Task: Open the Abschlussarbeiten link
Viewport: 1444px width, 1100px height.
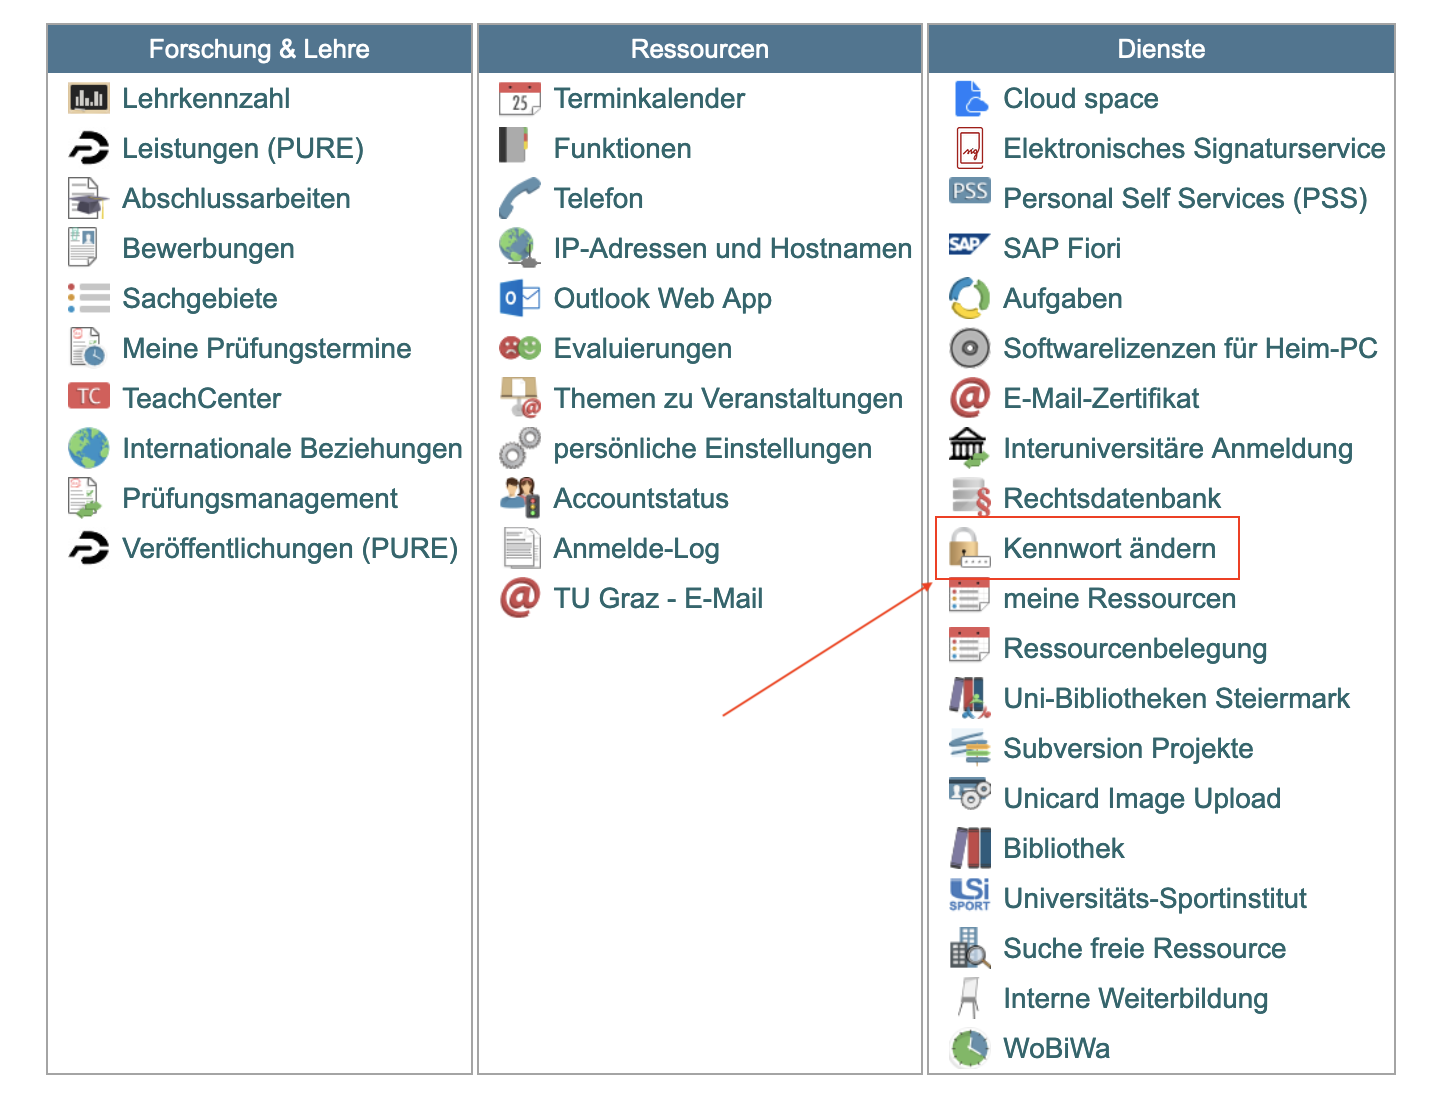Action: coord(236,199)
